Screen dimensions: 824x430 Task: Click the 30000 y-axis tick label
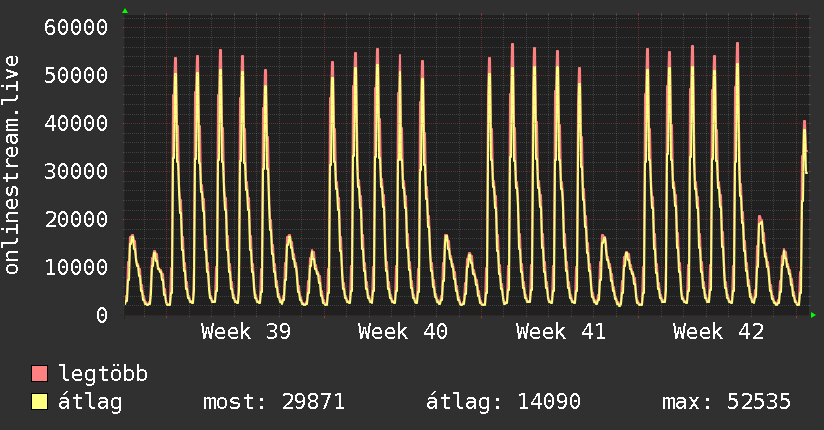click(x=76, y=171)
